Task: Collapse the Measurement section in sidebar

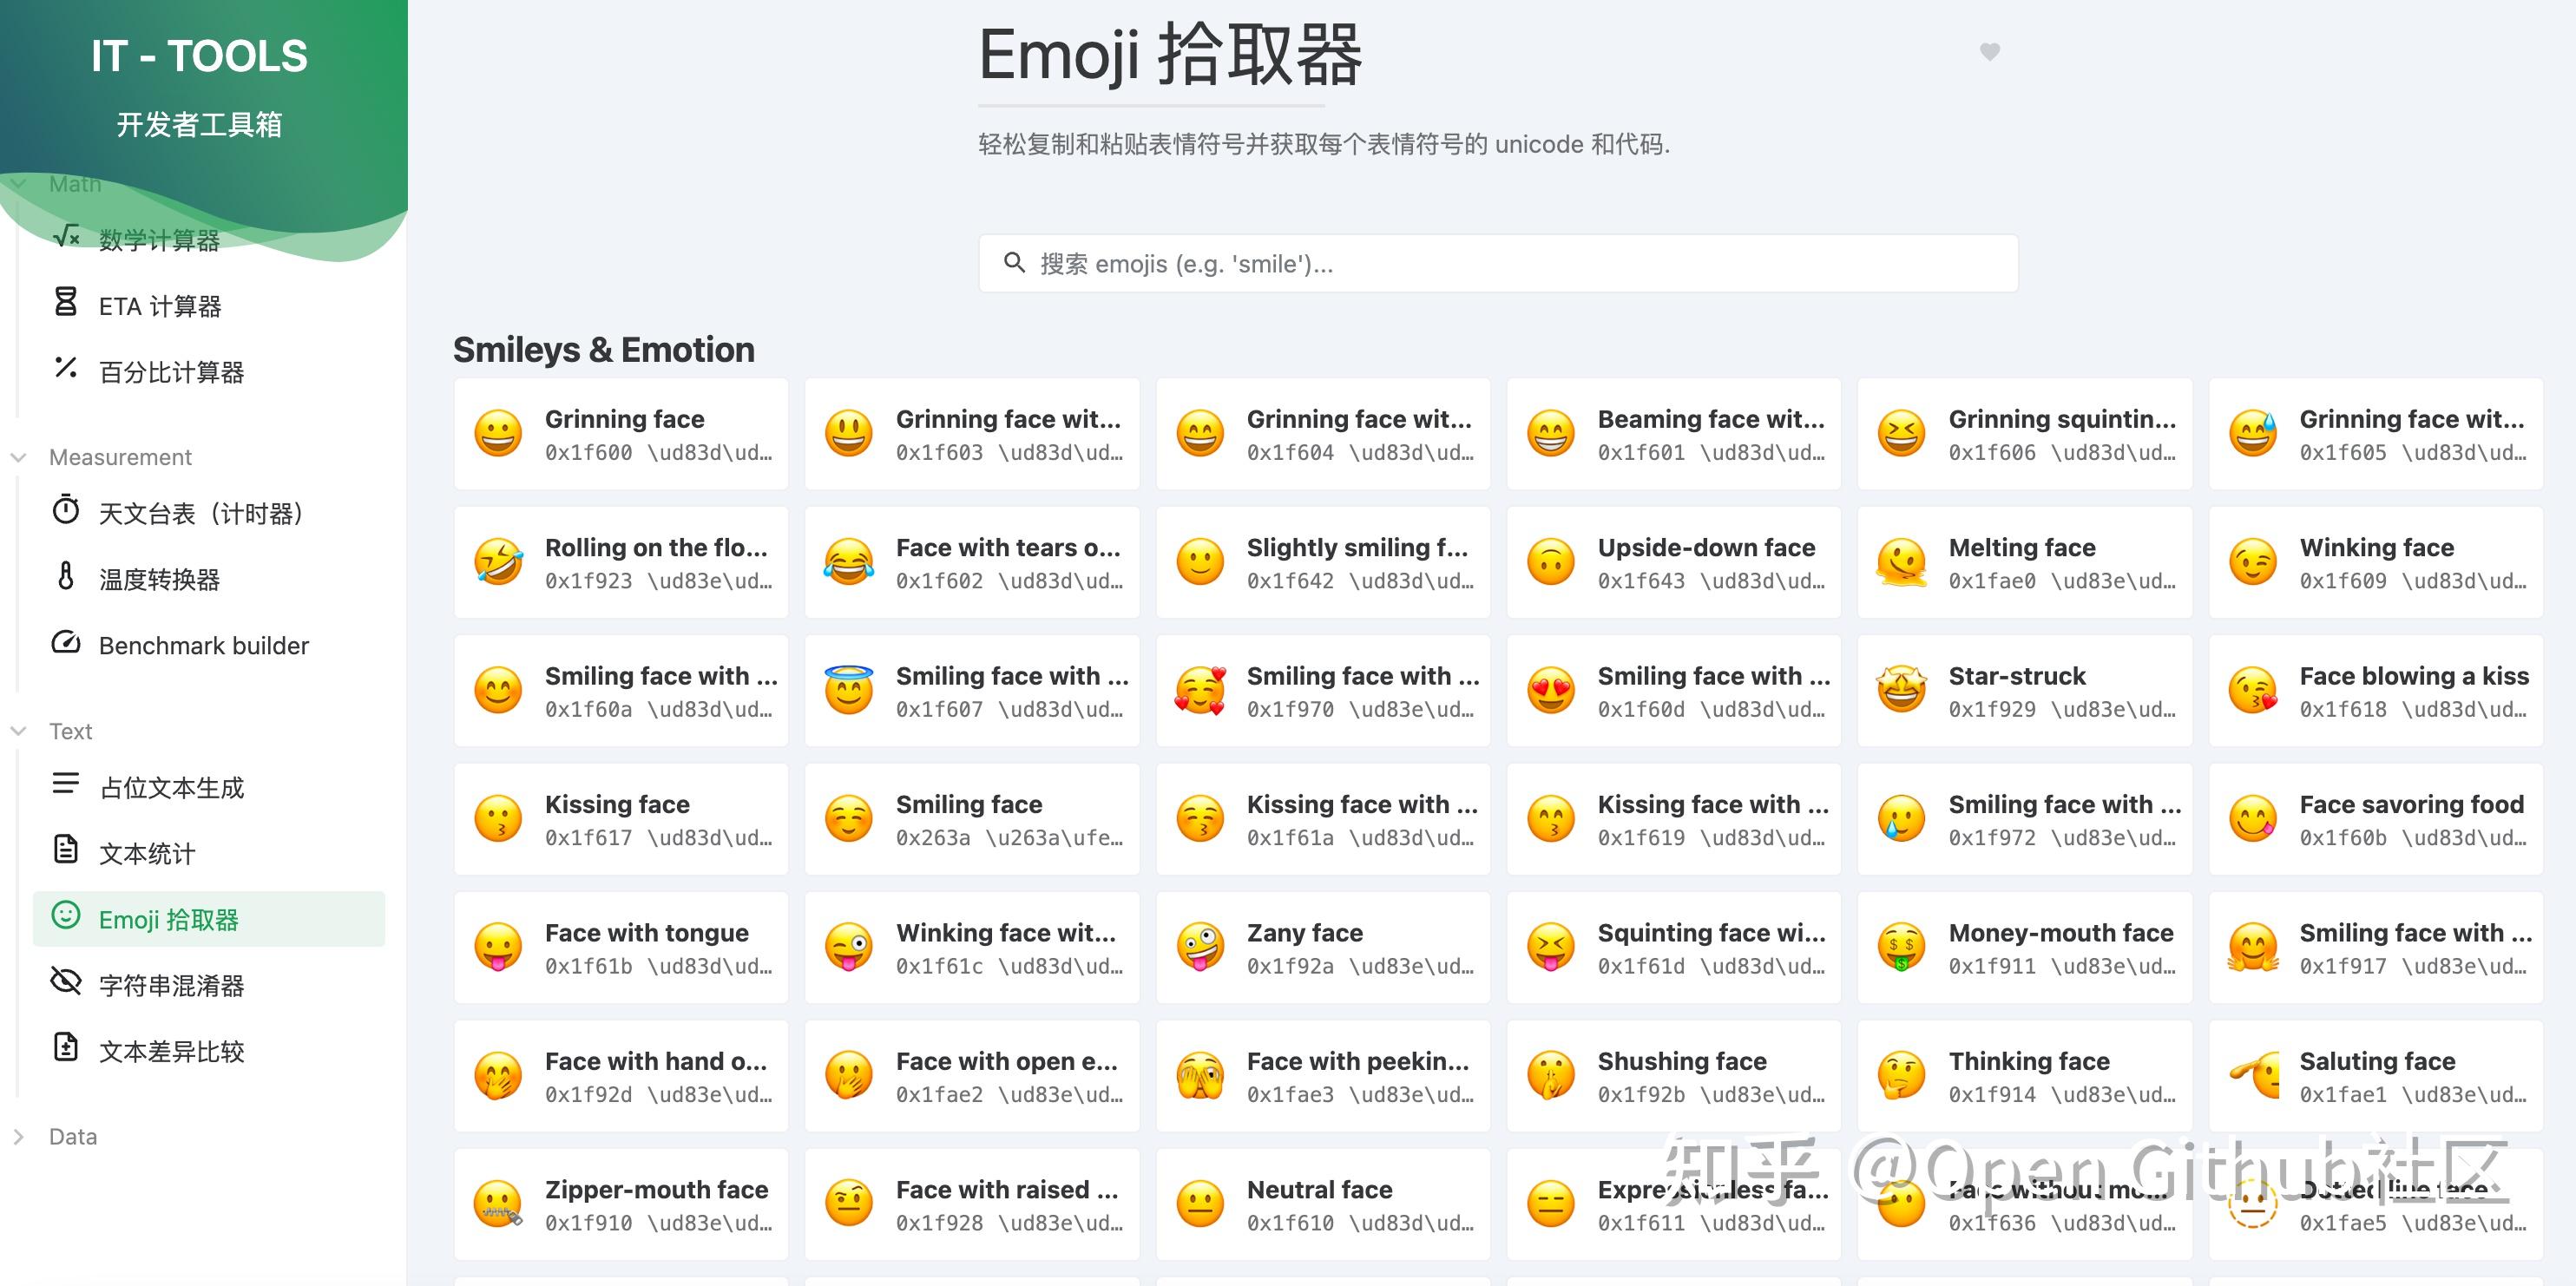Action: click(x=19, y=457)
